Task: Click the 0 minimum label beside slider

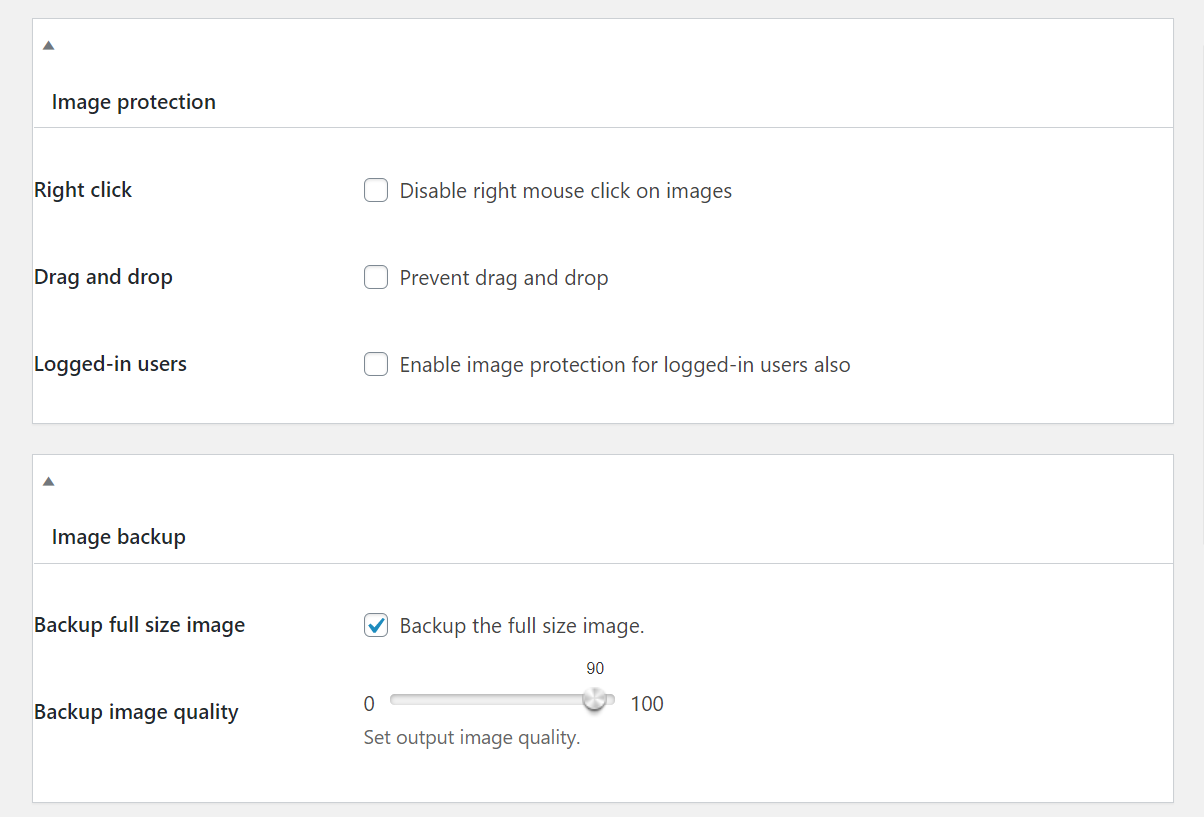Action: (369, 704)
